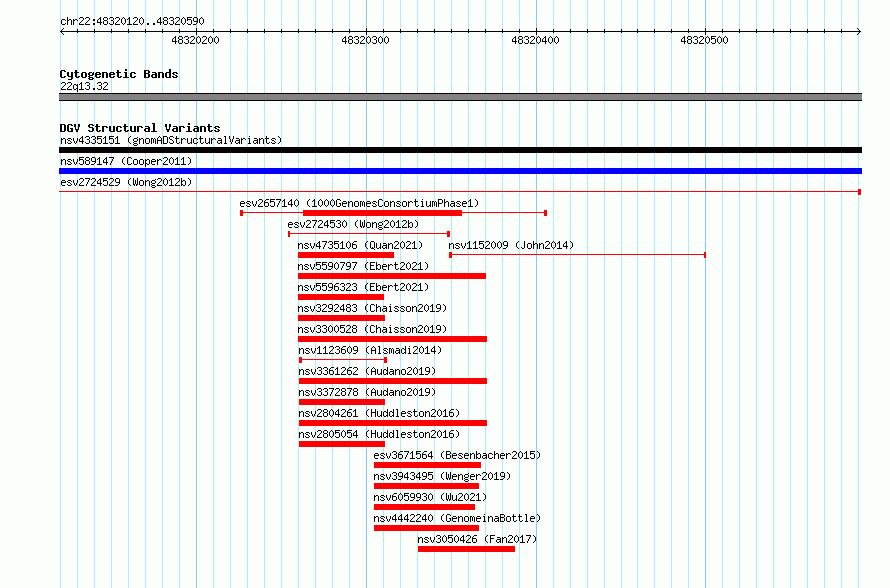Click the nsv589147 (Cooper2011) label
The height and width of the screenshot is (588, 890).
[x=126, y=161]
